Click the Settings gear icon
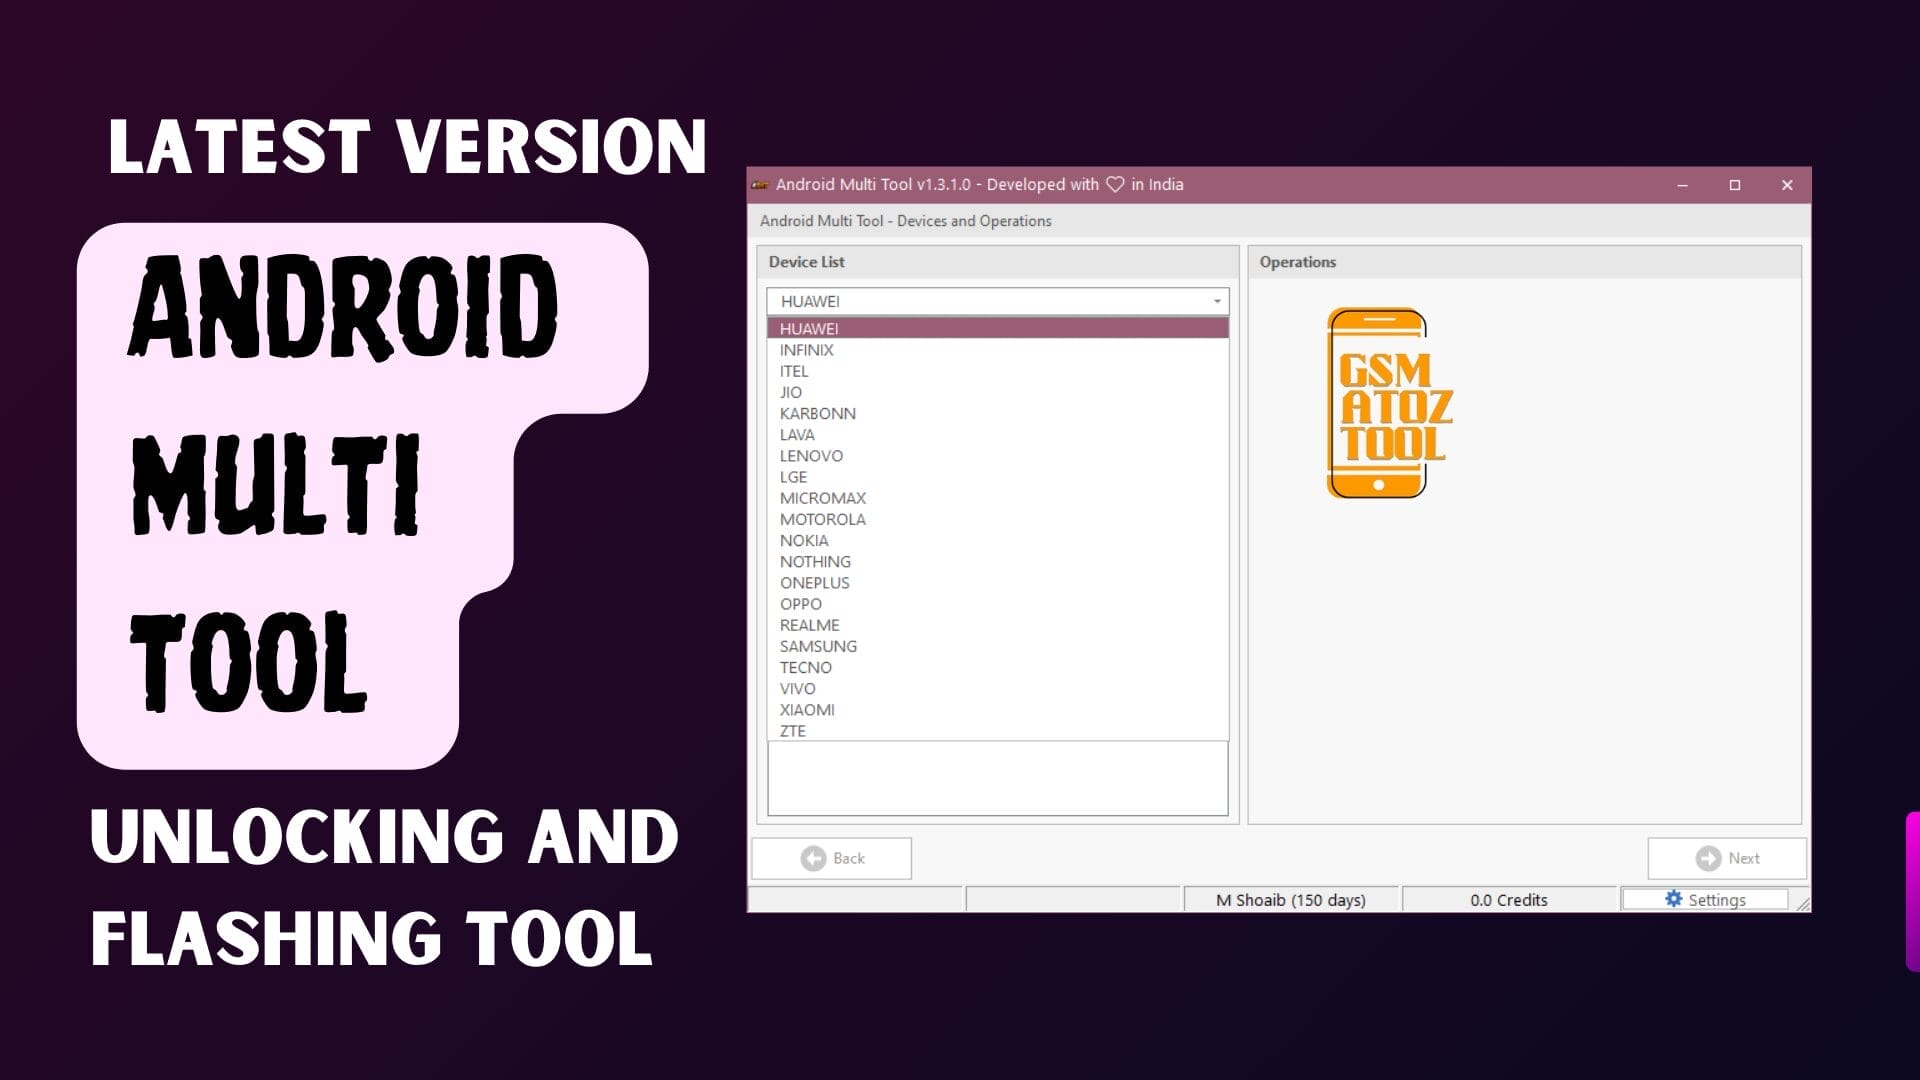1920x1080 pixels. pyautogui.click(x=1673, y=899)
